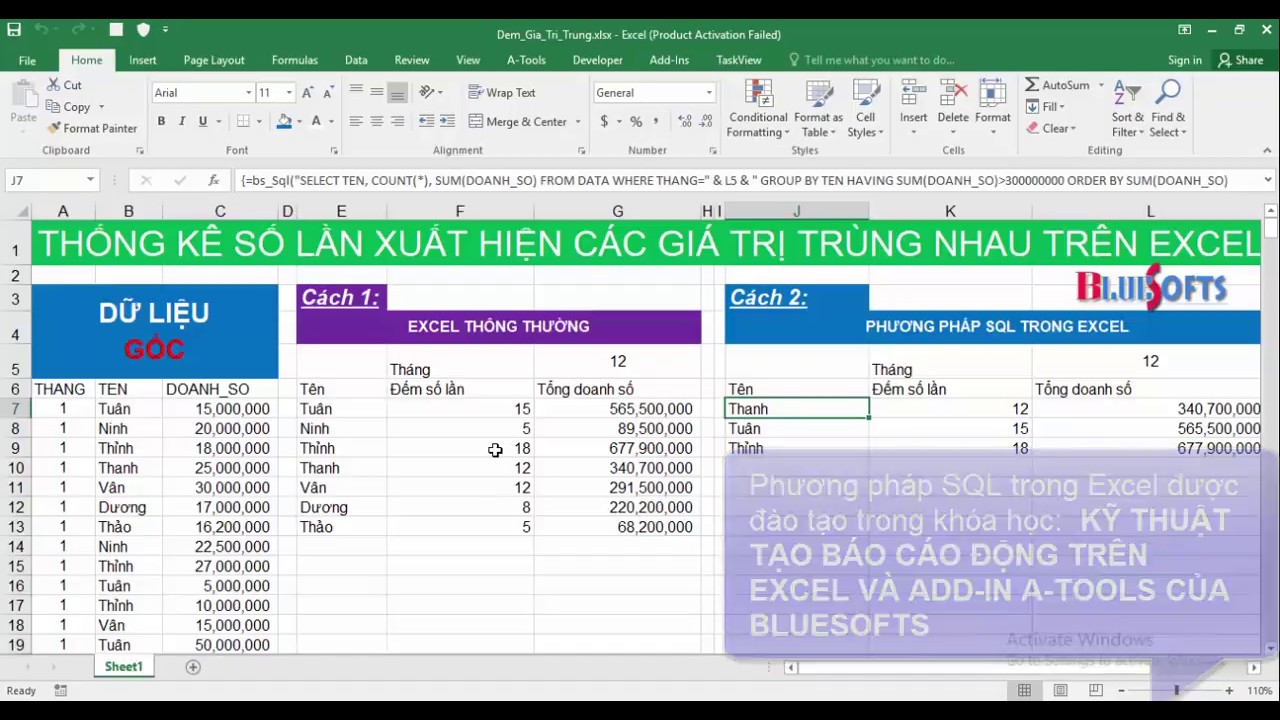
Task: Open the File tab
Action: click(x=27, y=60)
